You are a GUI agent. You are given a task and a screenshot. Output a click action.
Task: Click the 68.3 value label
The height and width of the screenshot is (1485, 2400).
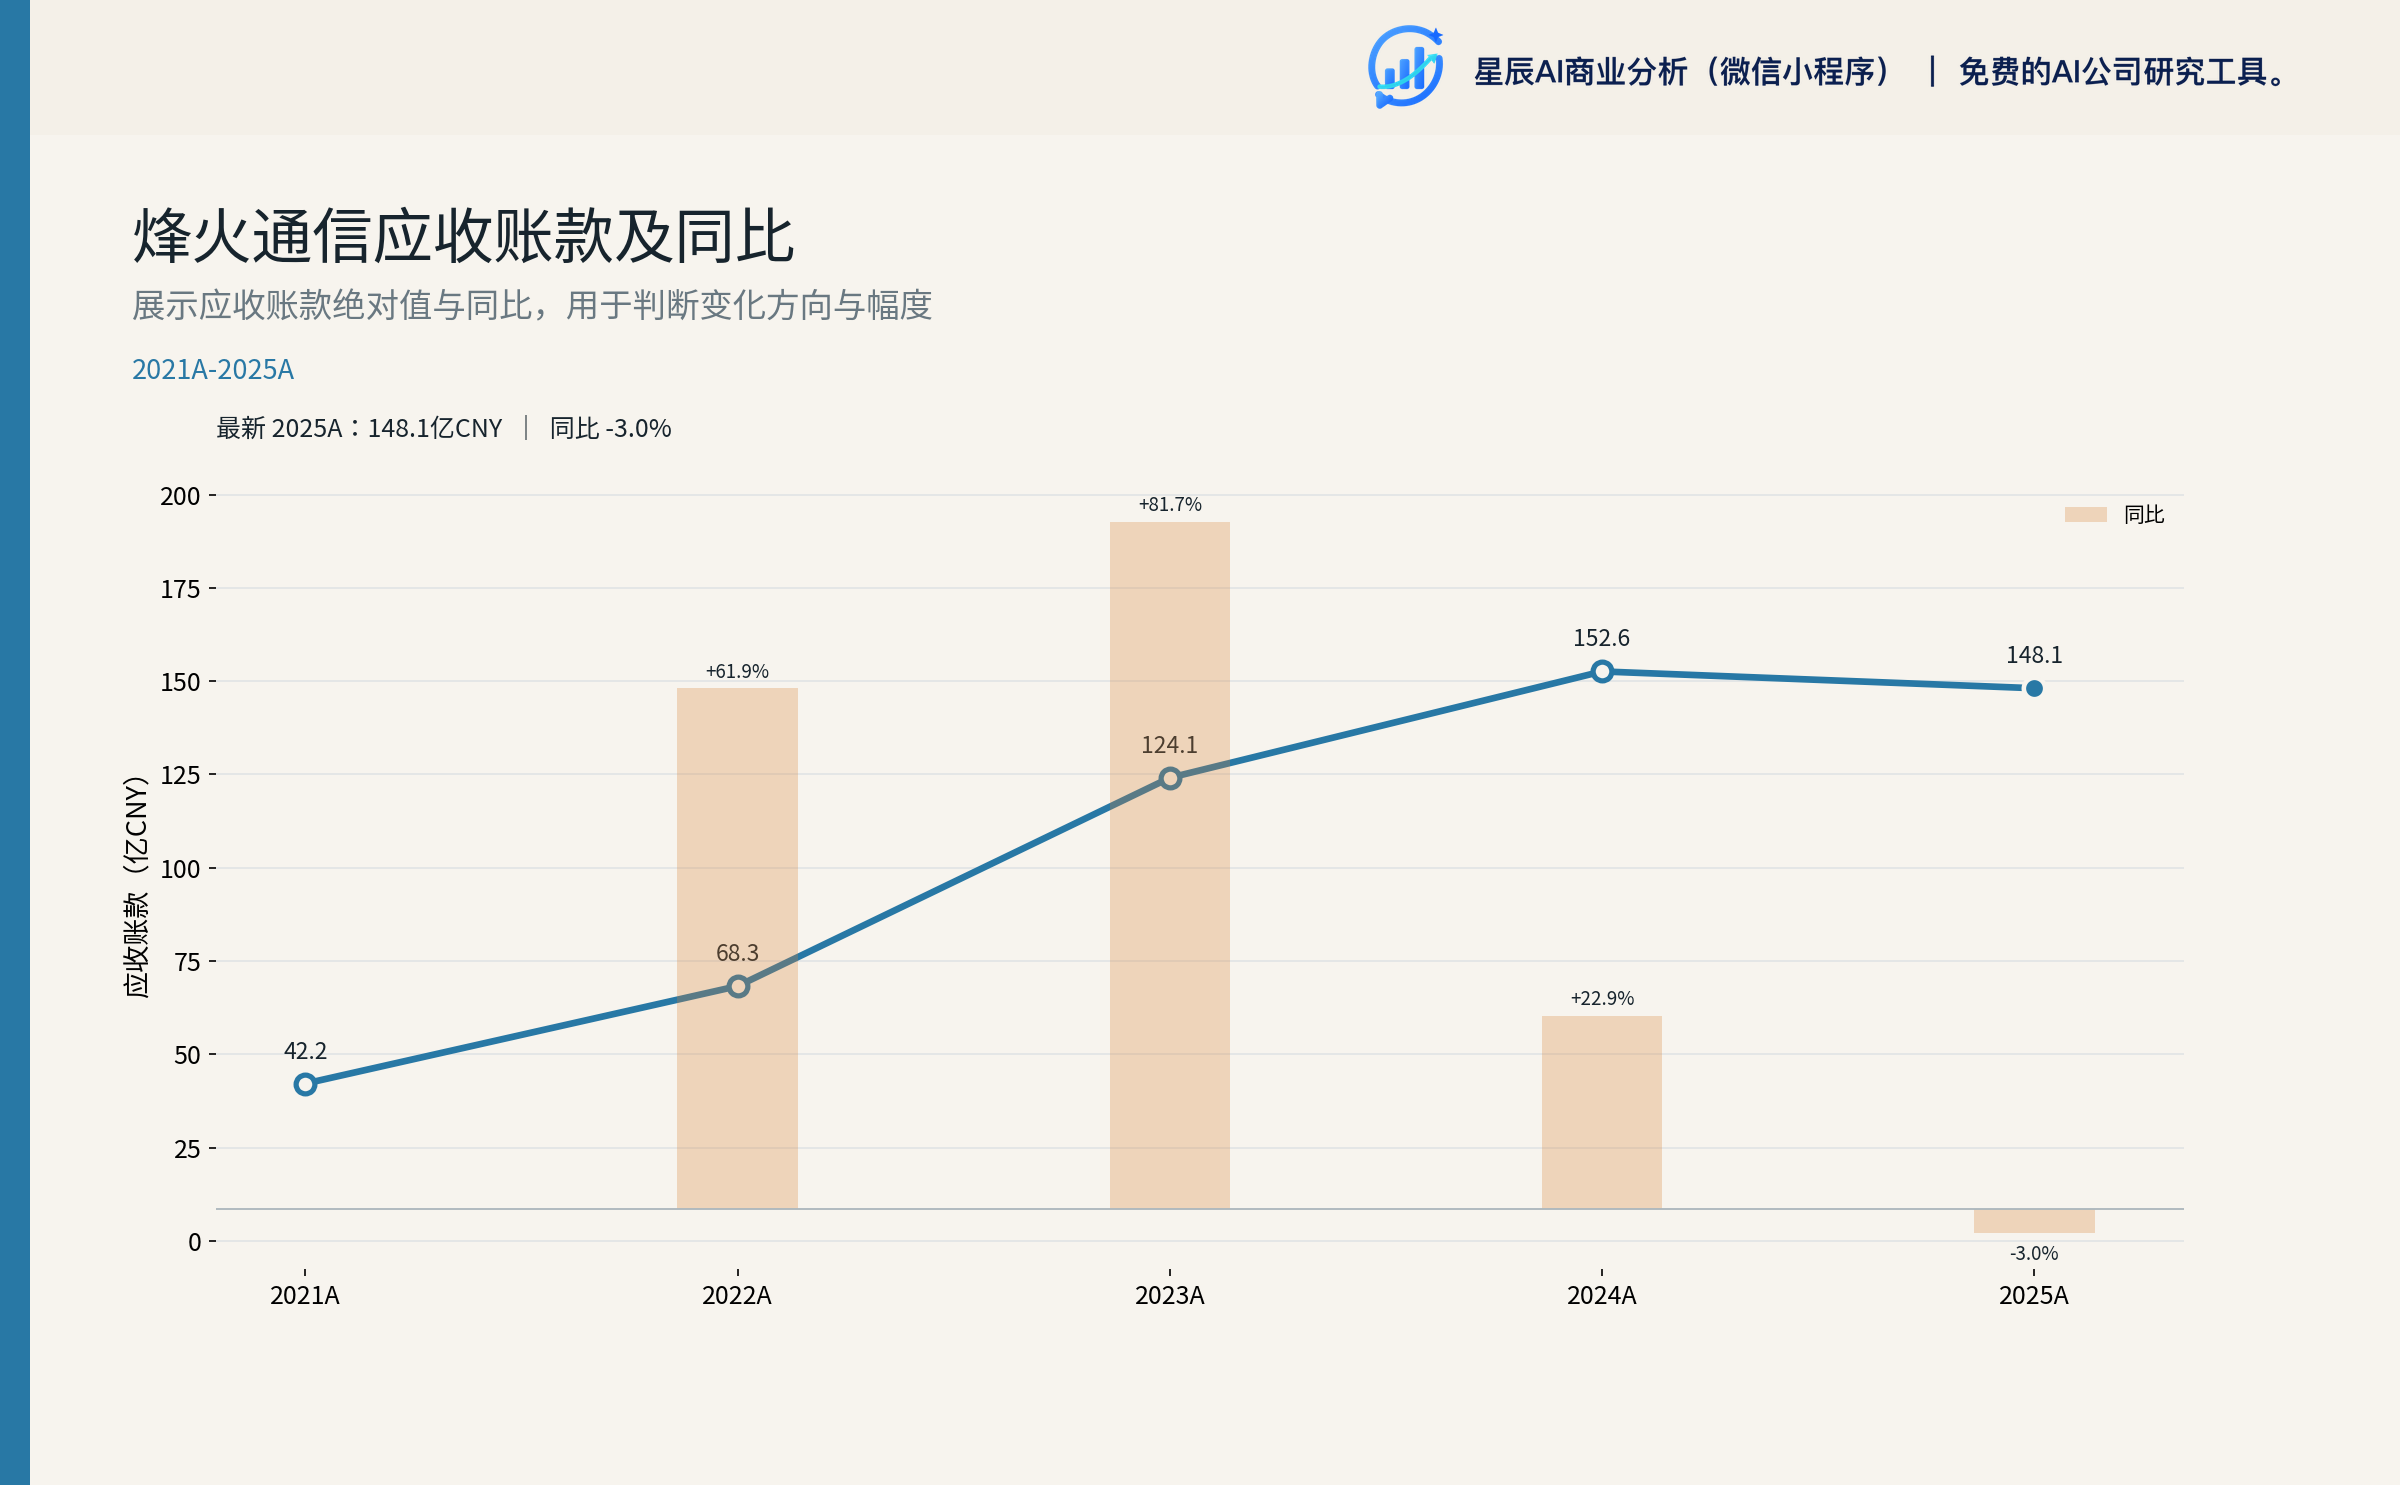point(737,953)
